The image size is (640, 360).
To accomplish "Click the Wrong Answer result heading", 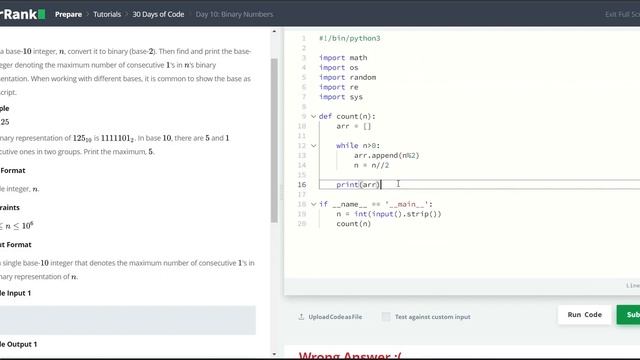I will (x=350, y=356).
